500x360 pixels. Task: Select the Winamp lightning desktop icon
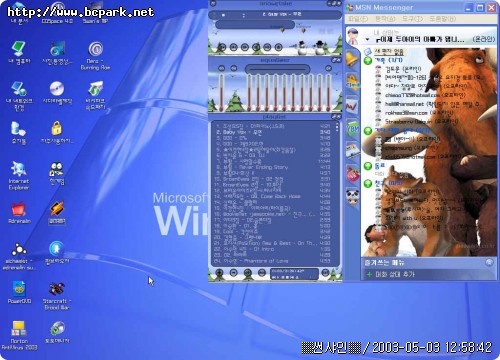[x=57, y=213]
